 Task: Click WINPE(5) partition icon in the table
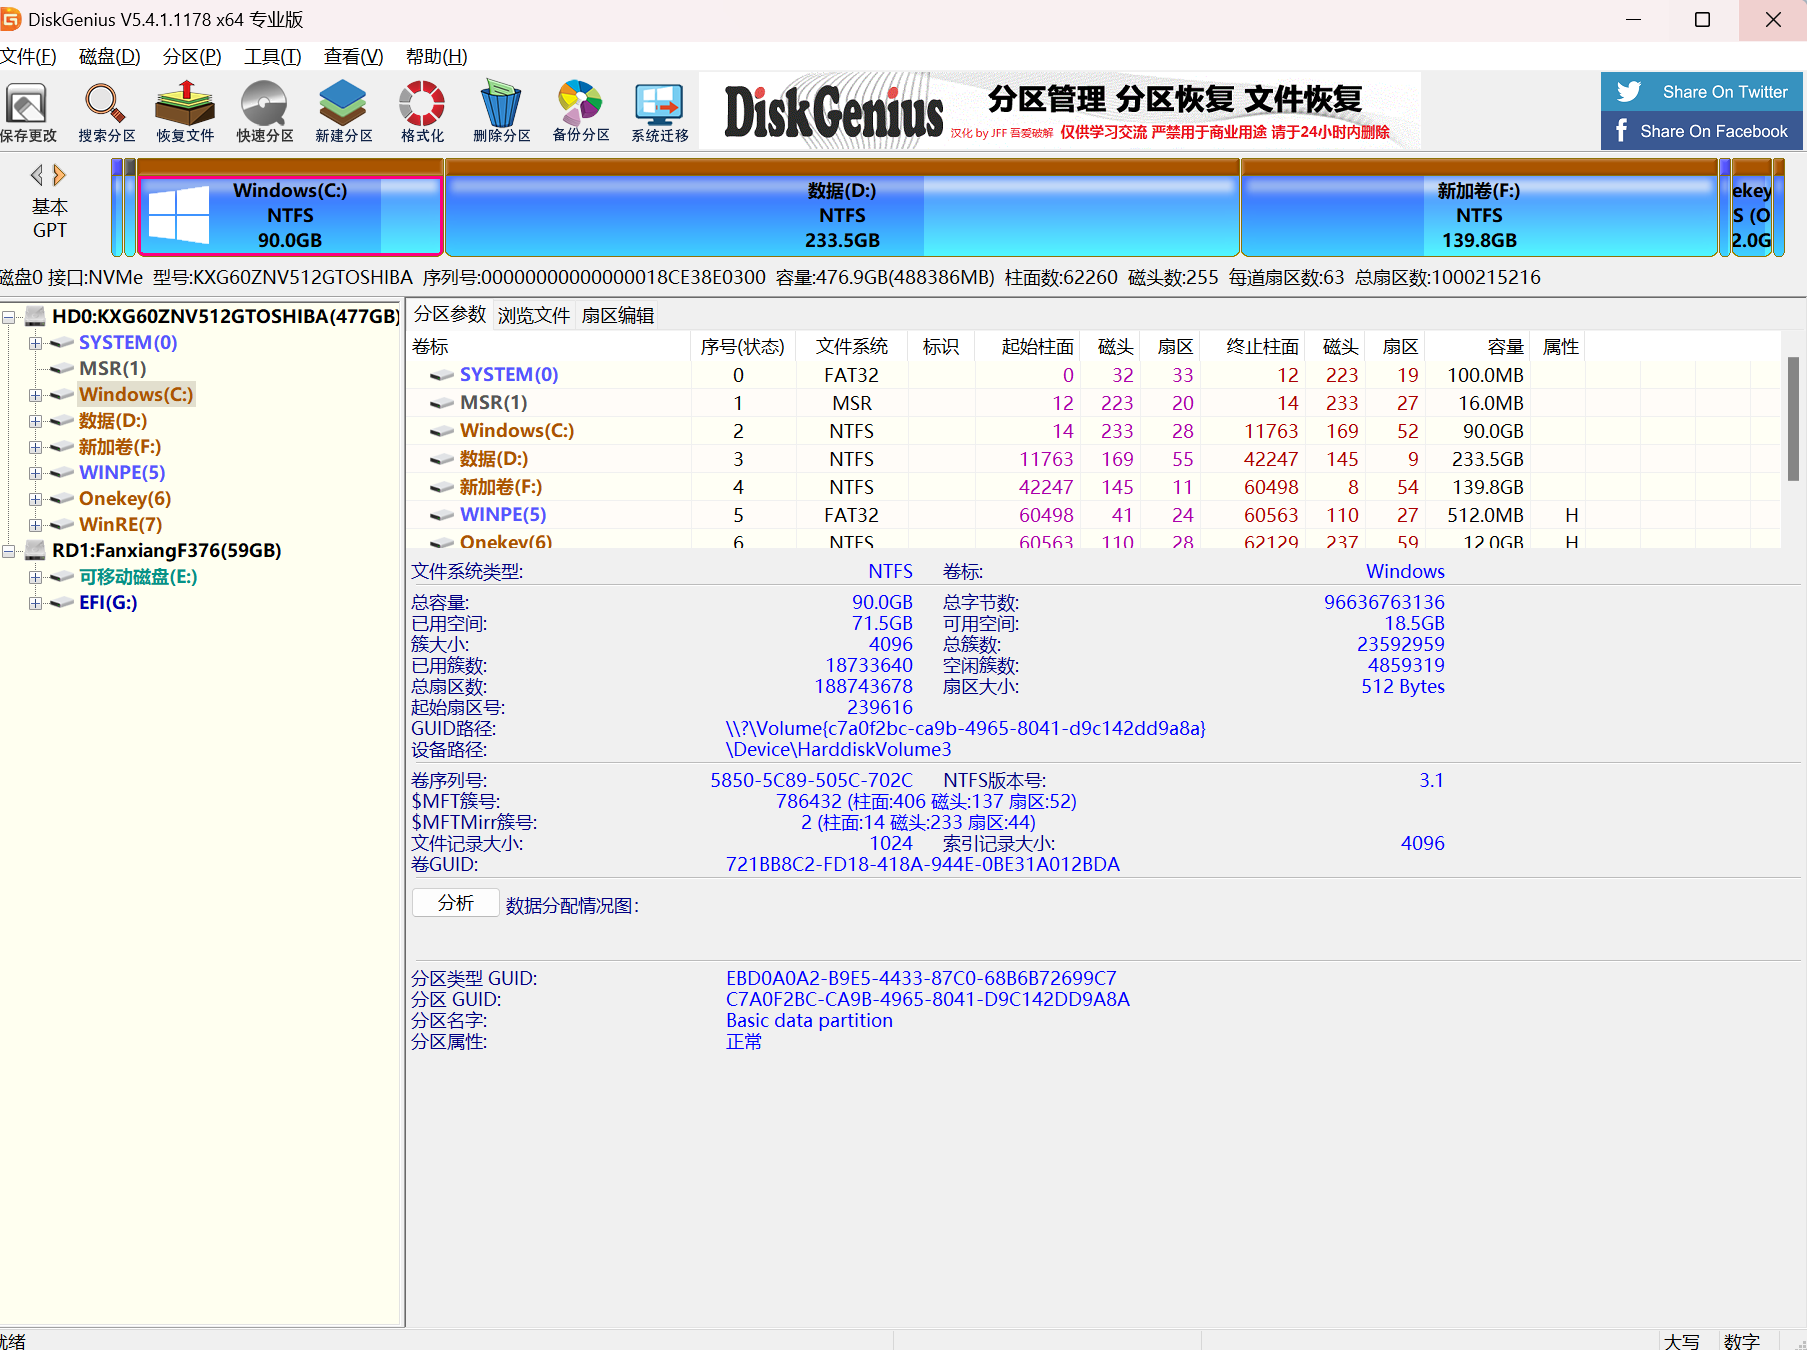tap(441, 515)
